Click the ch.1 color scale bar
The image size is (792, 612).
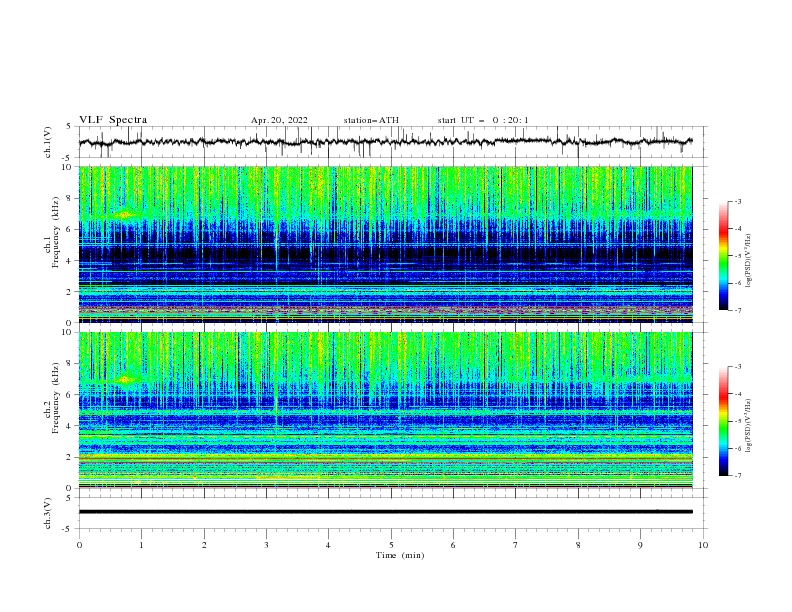723,256
